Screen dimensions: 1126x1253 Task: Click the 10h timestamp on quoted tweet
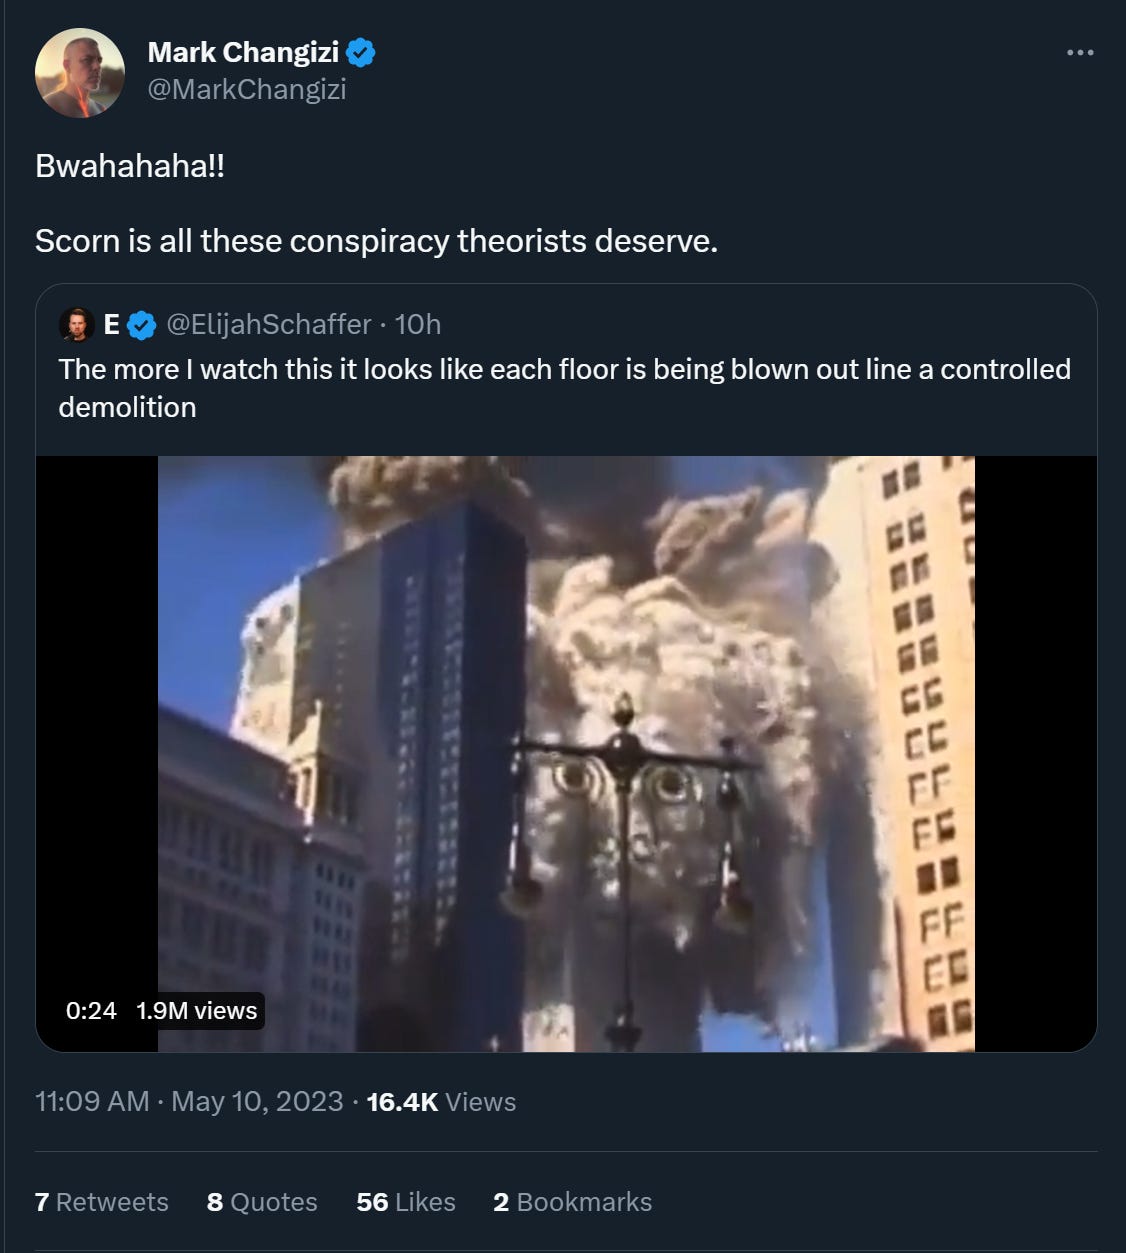tap(418, 324)
